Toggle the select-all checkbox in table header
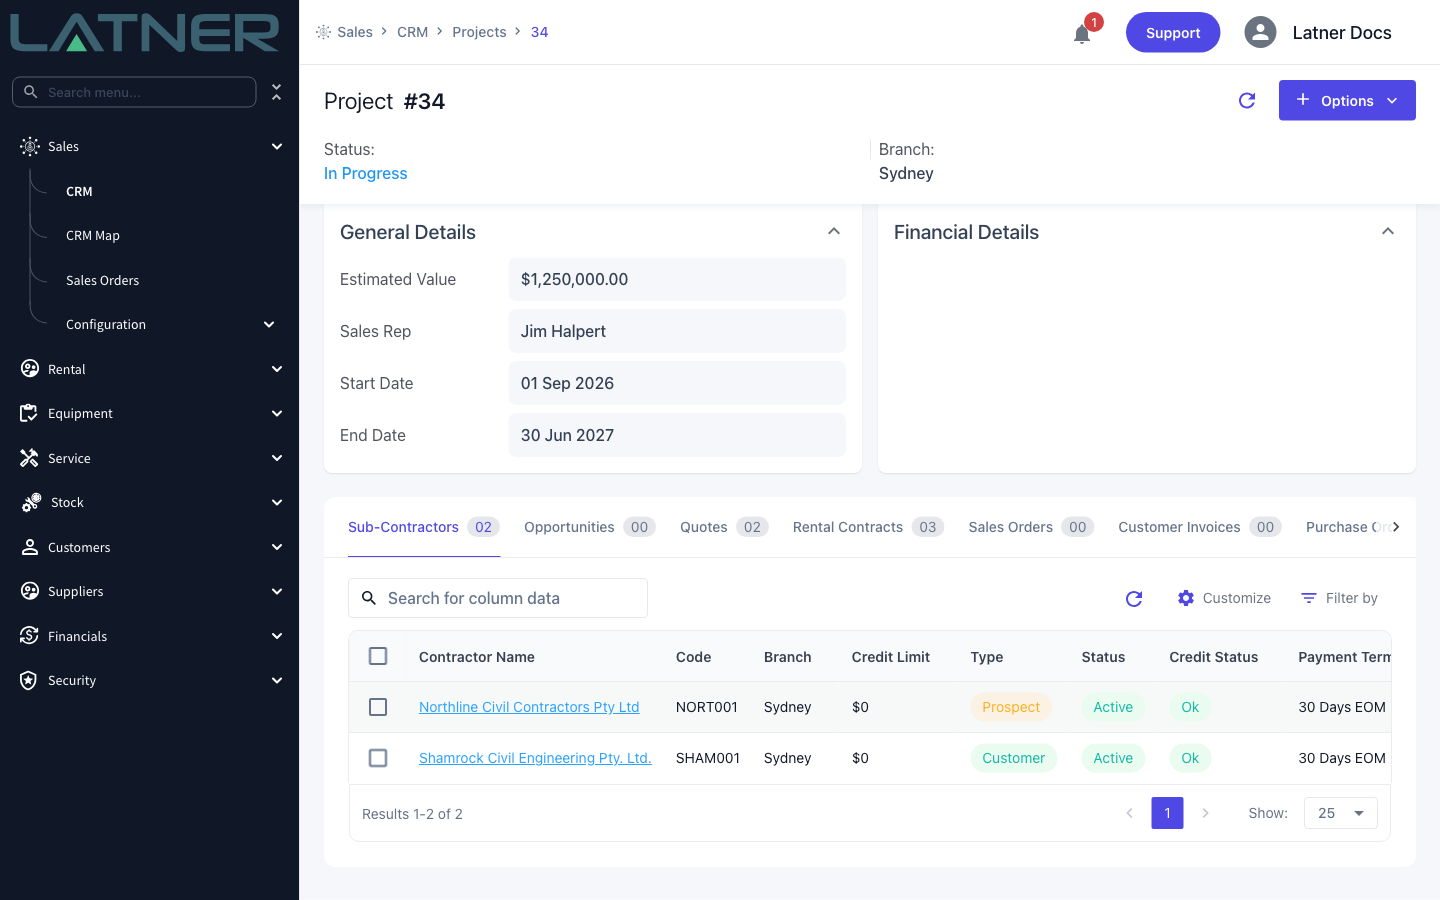 click(x=378, y=656)
